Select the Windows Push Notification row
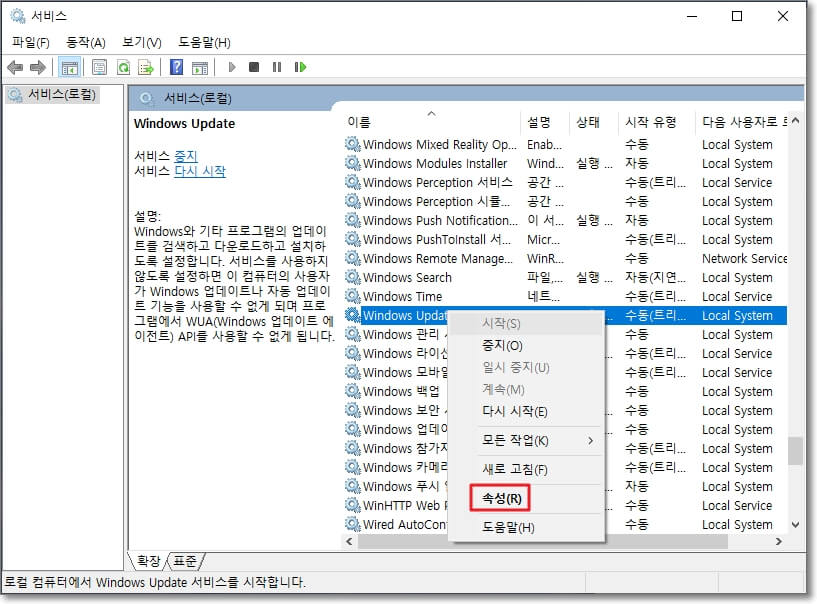Viewport: 817px width, 604px height. [x=565, y=220]
